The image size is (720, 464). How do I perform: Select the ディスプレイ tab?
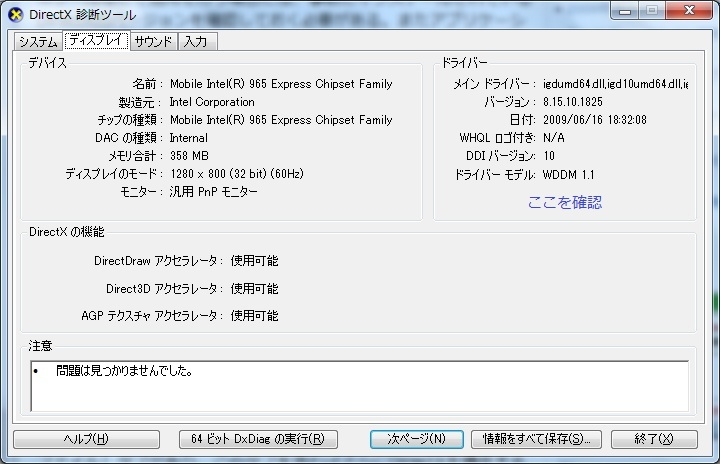pyautogui.click(x=96, y=40)
